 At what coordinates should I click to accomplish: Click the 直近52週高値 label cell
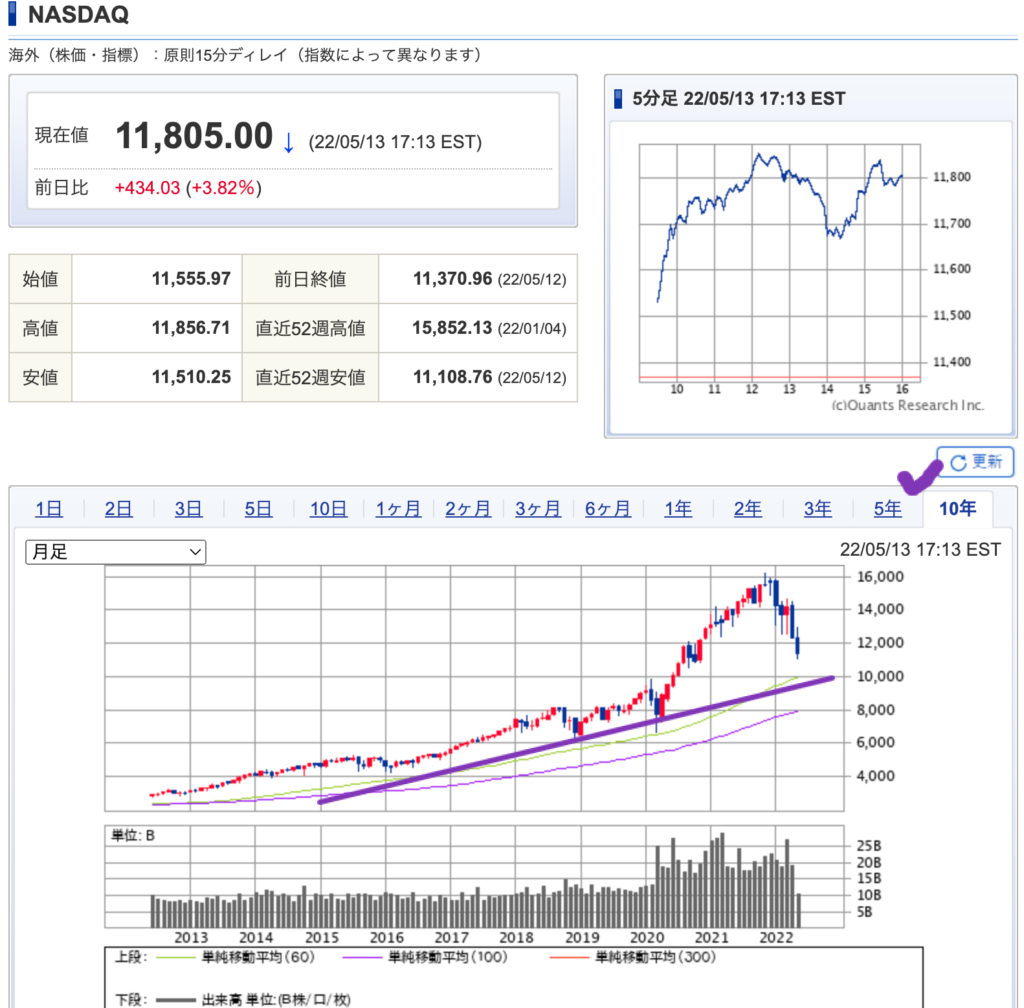pyautogui.click(x=310, y=328)
